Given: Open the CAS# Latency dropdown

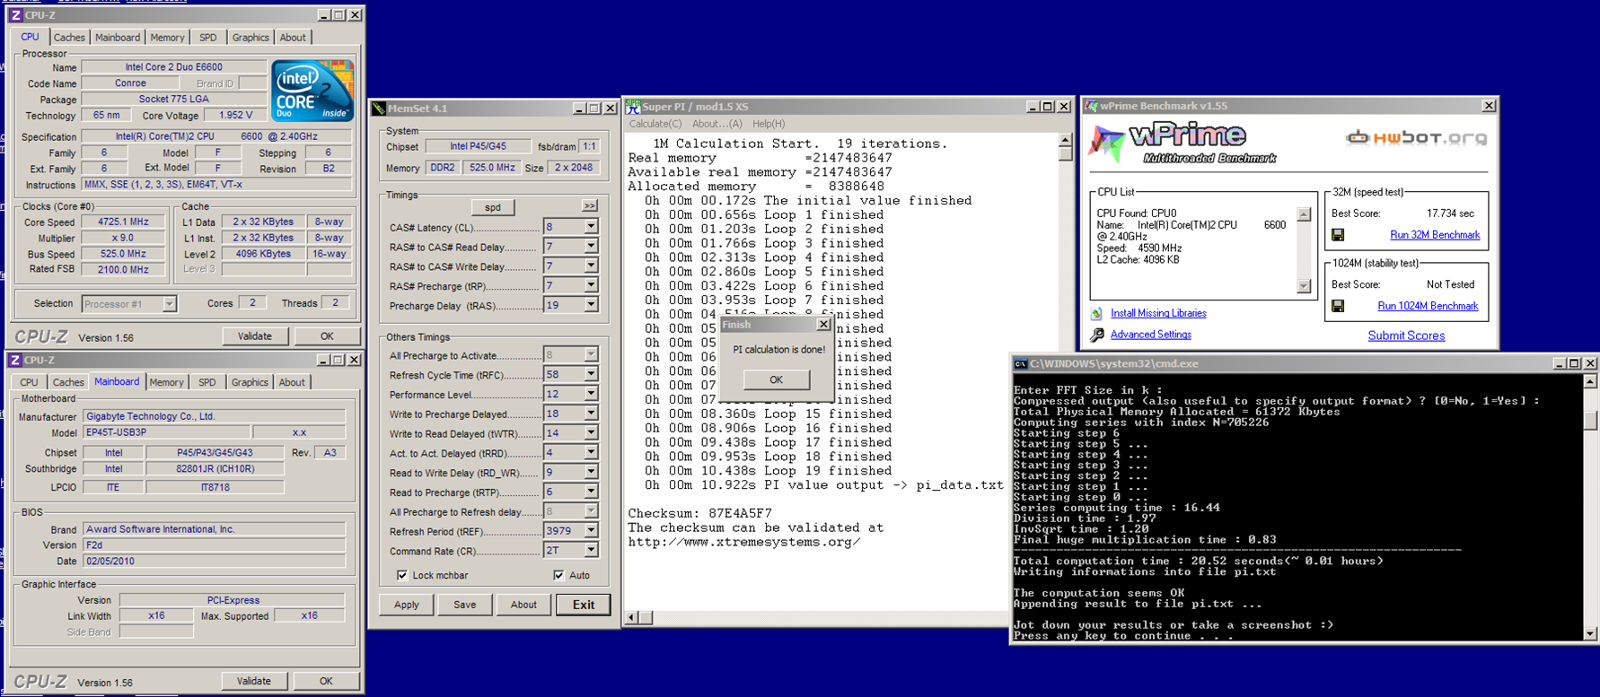Looking at the screenshot, I should pos(591,227).
